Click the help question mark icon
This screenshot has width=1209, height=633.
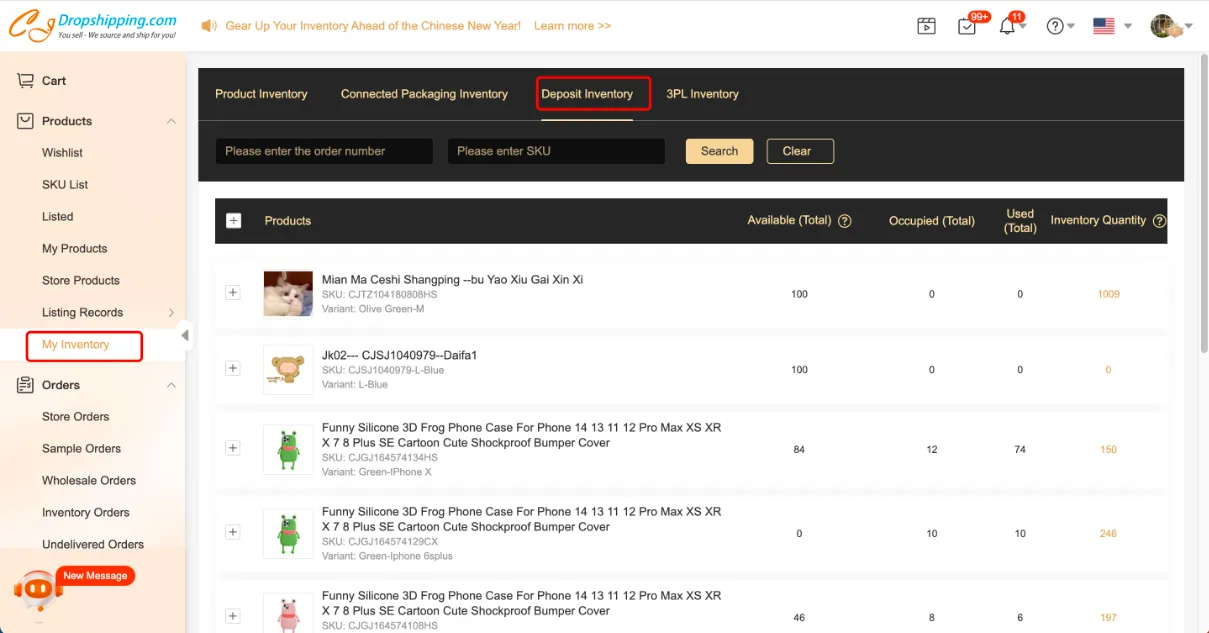[x=1055, y=27]
